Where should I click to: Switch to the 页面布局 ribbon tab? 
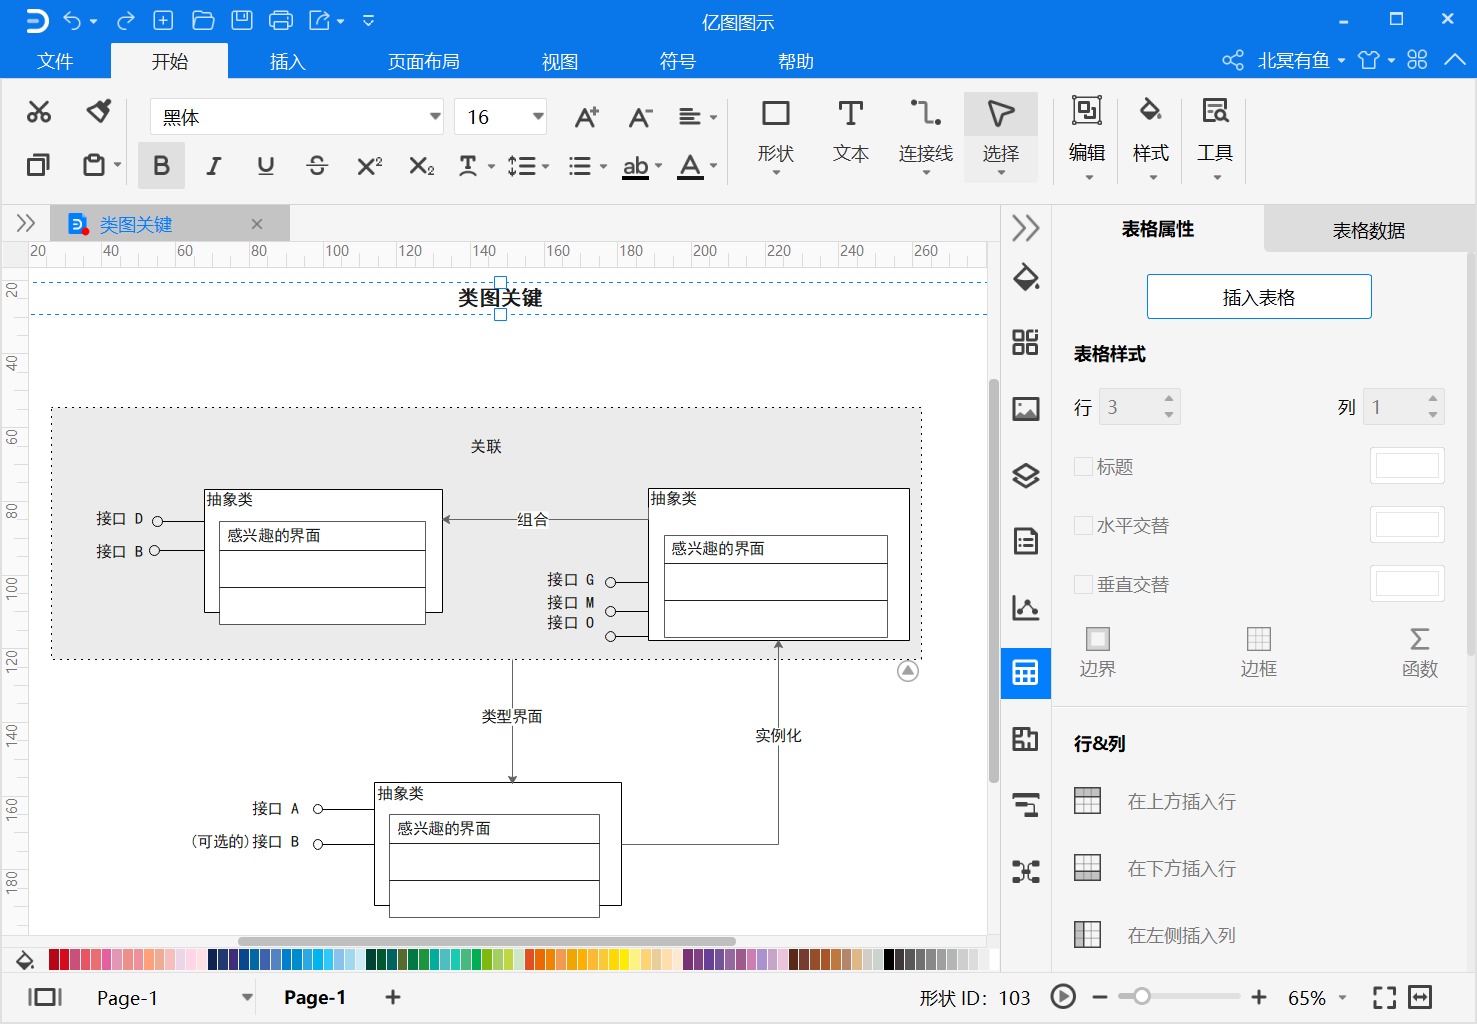pyautogui.click(x=424, y=61)
